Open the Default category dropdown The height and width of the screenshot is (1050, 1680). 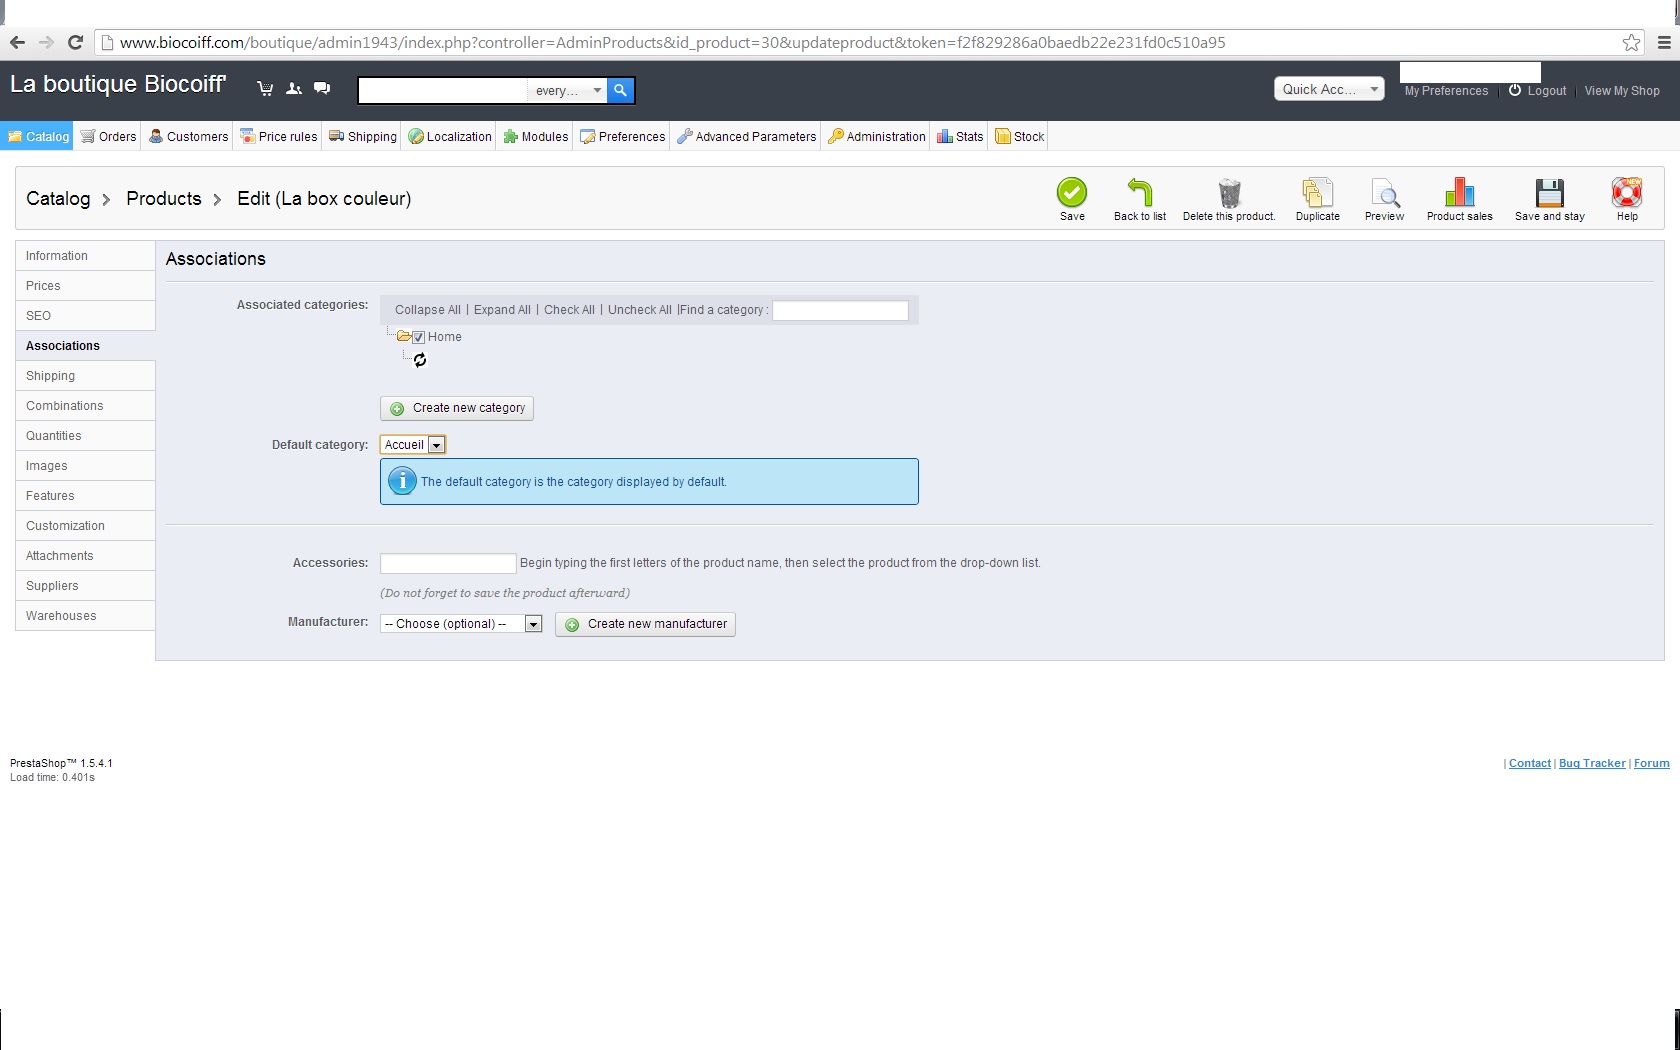point(413,445)
